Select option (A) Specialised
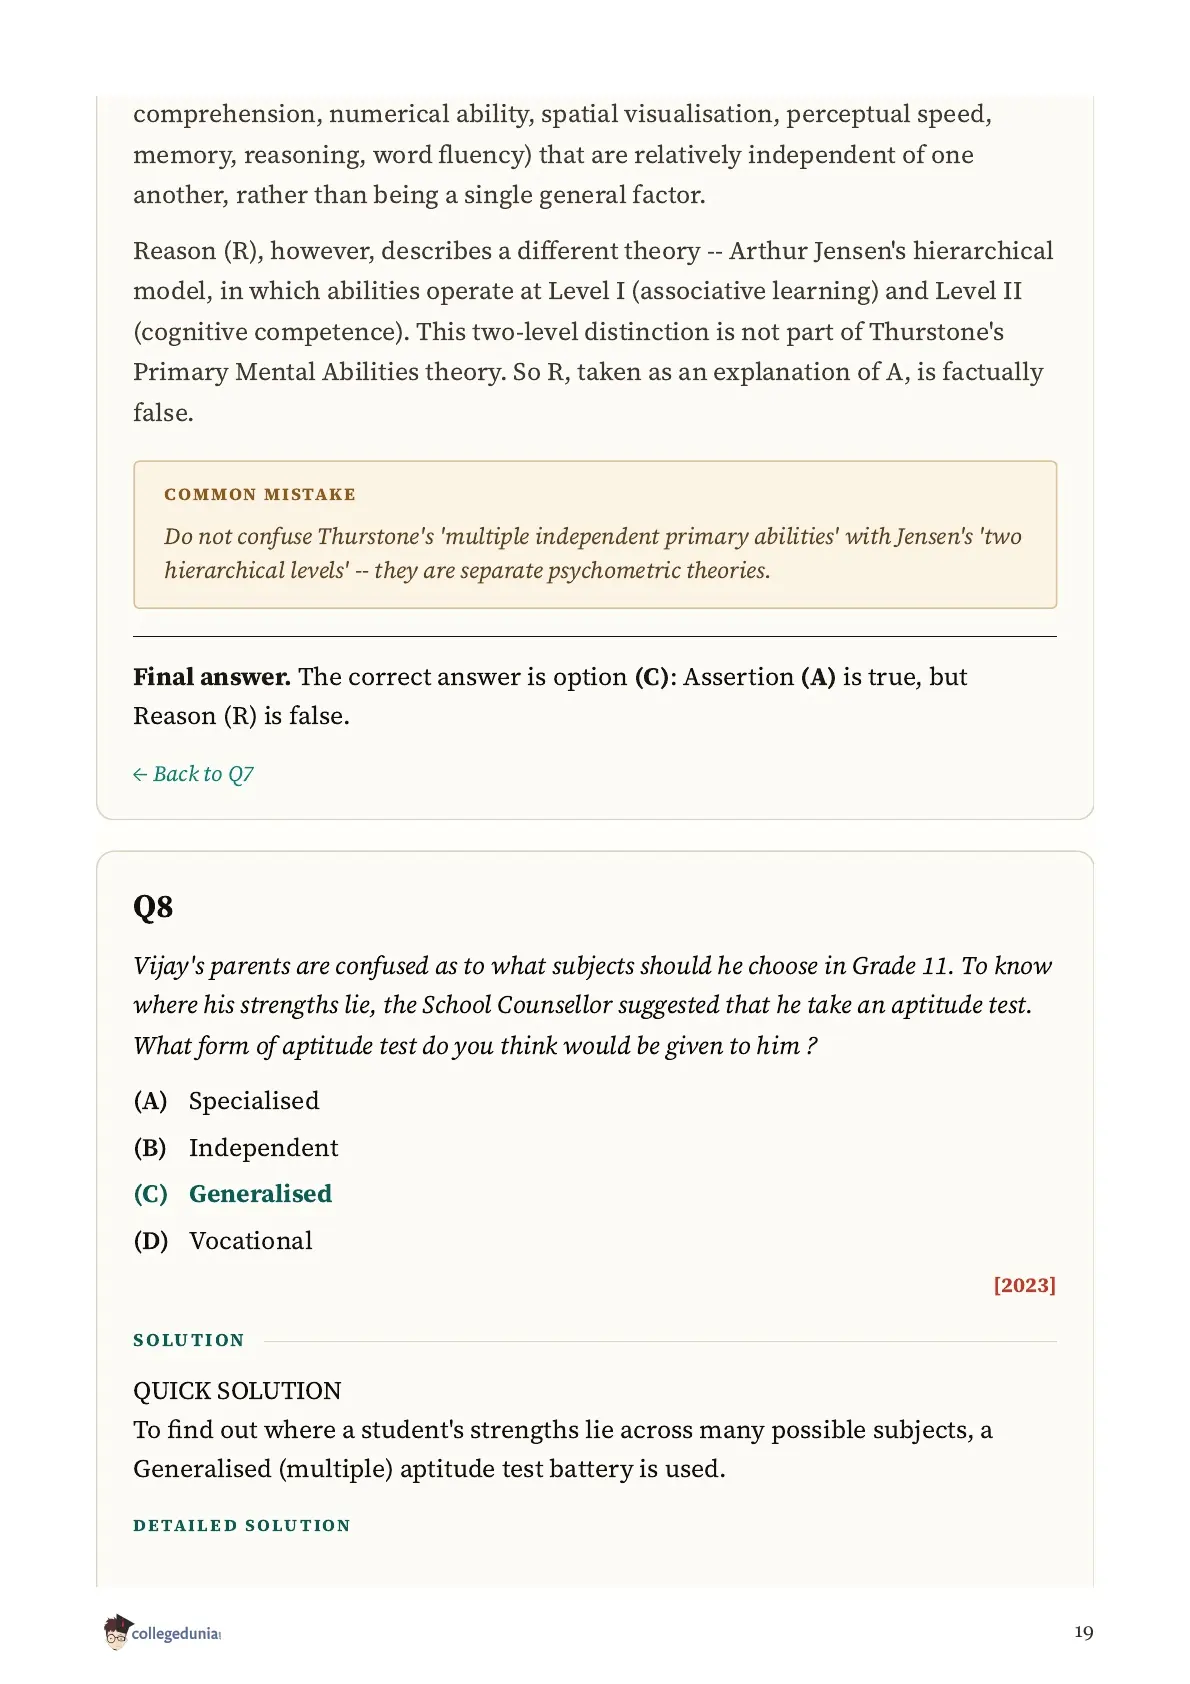This screenshot has width=1190, height=1684. [226, 1101]
